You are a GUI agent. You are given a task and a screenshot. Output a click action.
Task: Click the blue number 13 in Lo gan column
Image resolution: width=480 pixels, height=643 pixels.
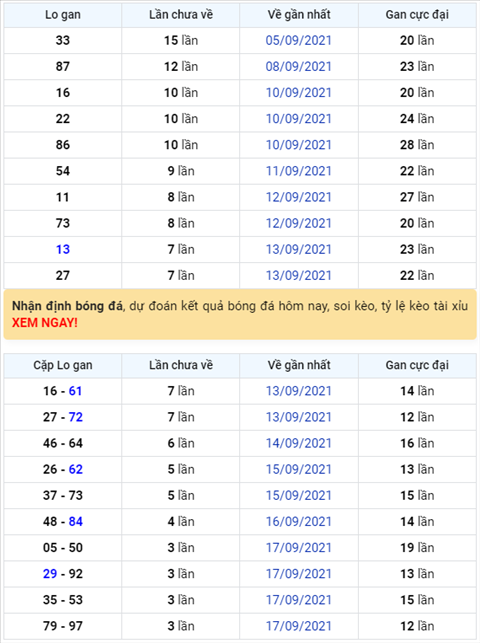(x=63, y=249)
